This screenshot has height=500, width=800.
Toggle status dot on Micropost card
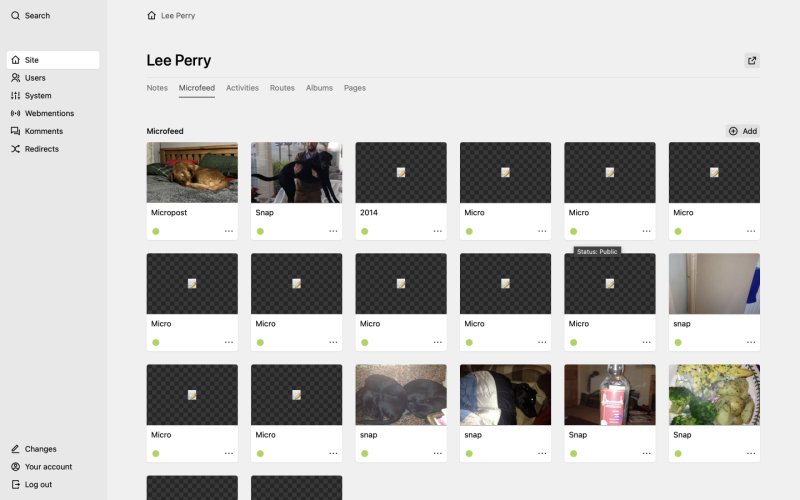pos(156,231)
